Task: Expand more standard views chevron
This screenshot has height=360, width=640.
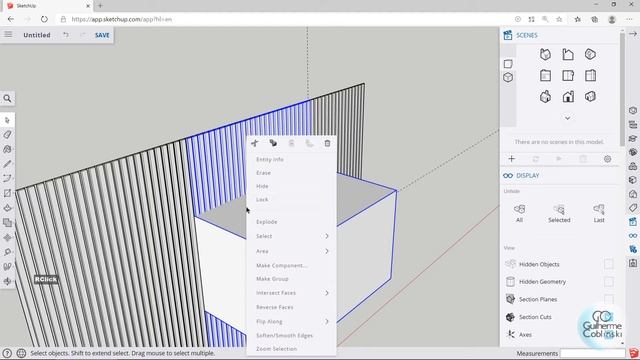Action: (567, 118)
